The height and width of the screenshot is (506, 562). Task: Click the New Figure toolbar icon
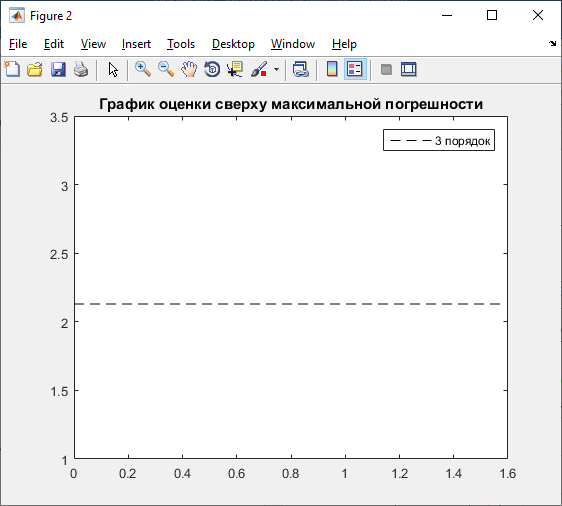click(x=12, y=69)
